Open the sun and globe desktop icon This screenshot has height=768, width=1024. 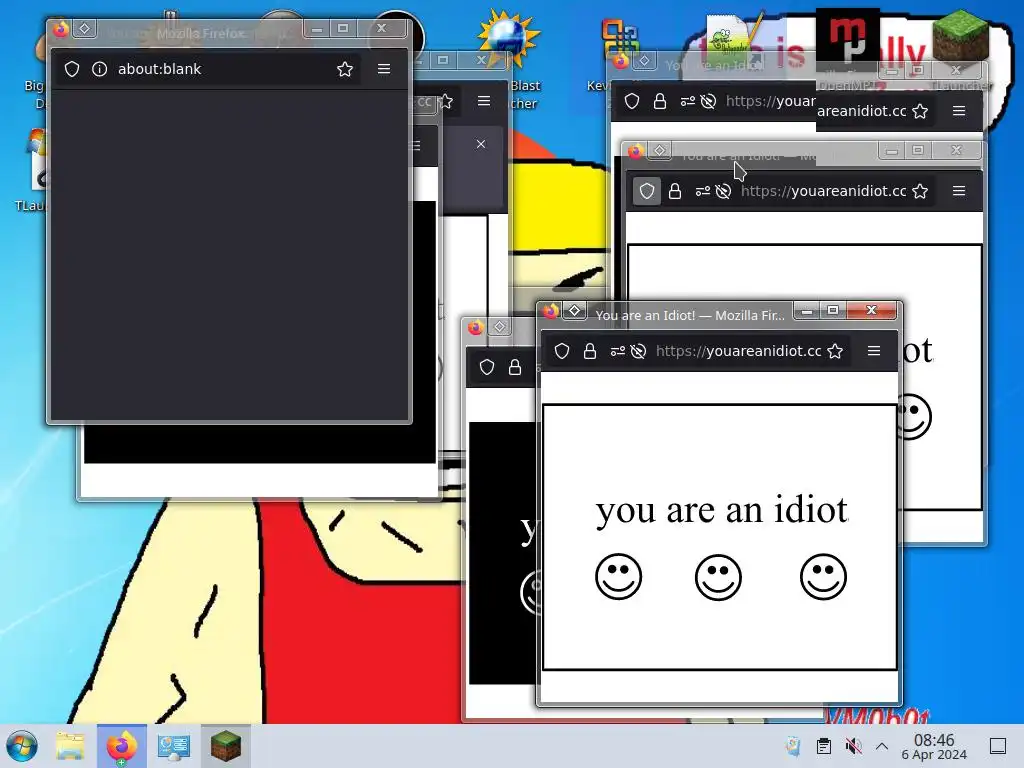(508, 40)
